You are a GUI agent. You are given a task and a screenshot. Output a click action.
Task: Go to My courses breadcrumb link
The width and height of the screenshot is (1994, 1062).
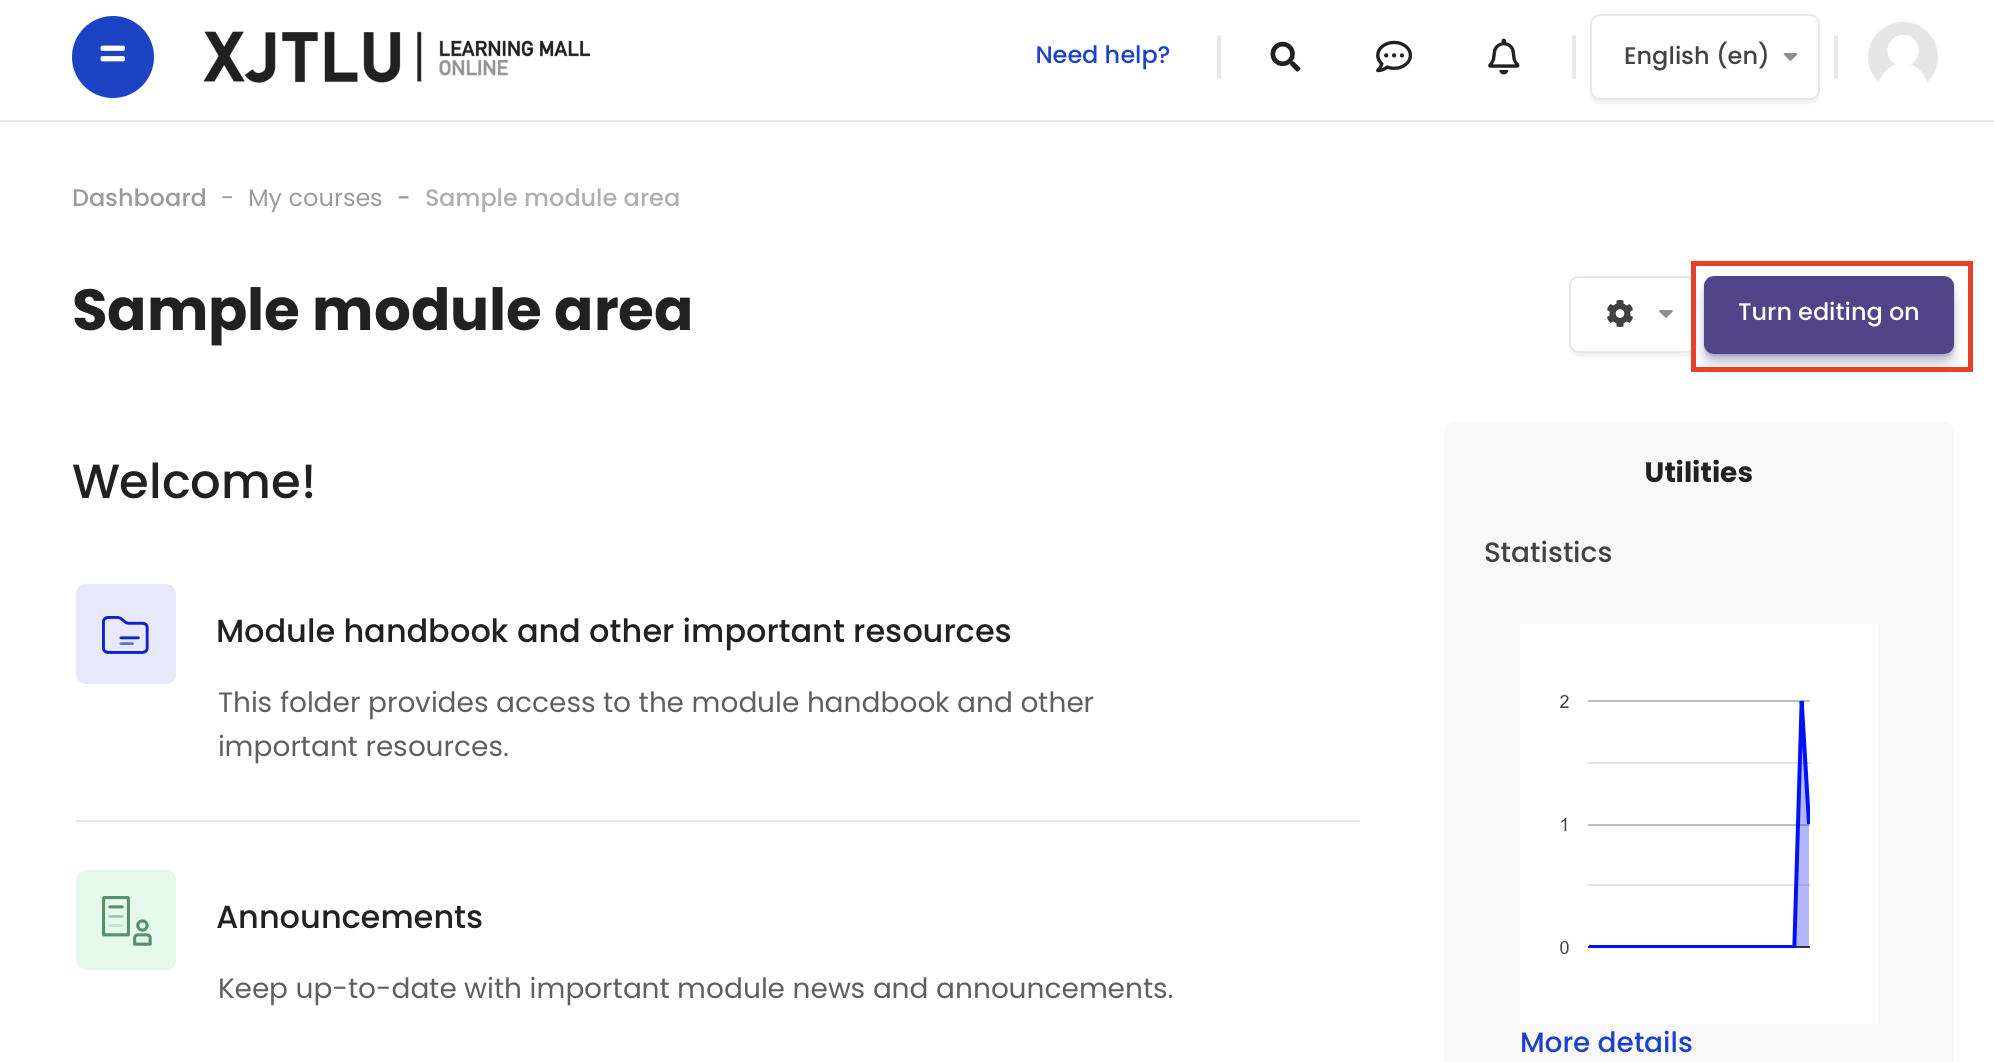pyautogui.click(x=315, y=198)
